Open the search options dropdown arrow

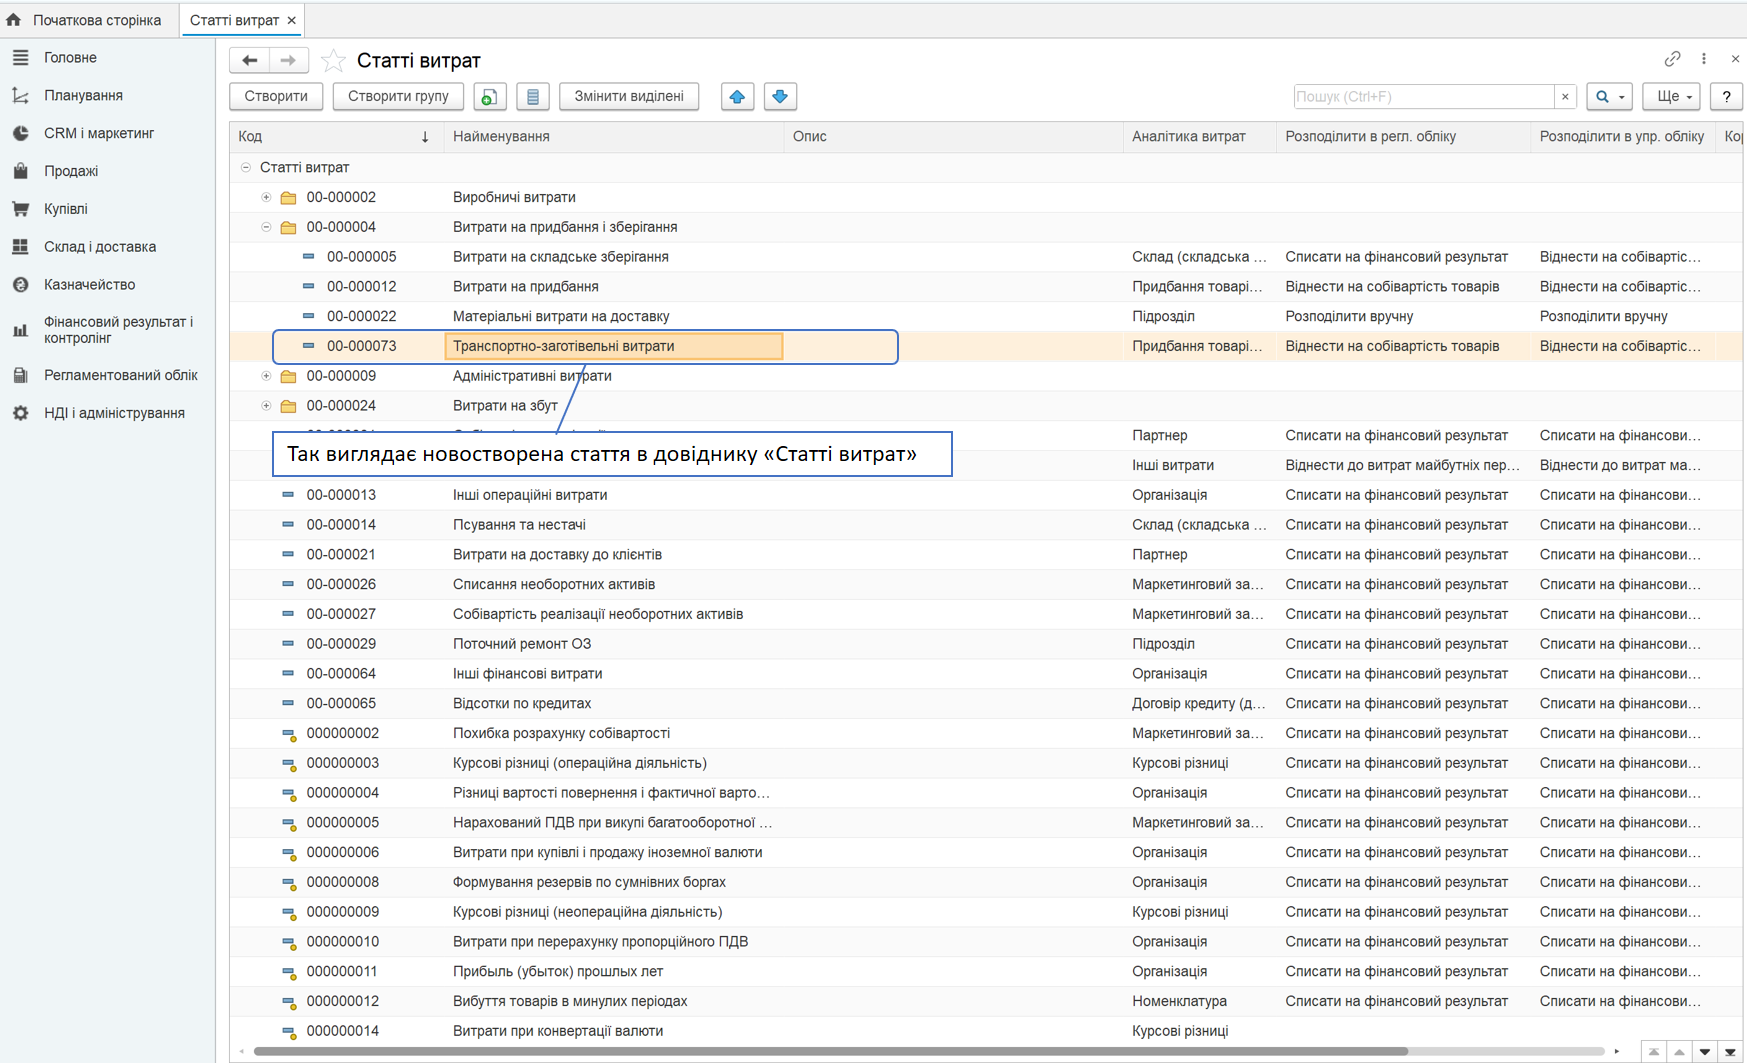coord(1621,97)
